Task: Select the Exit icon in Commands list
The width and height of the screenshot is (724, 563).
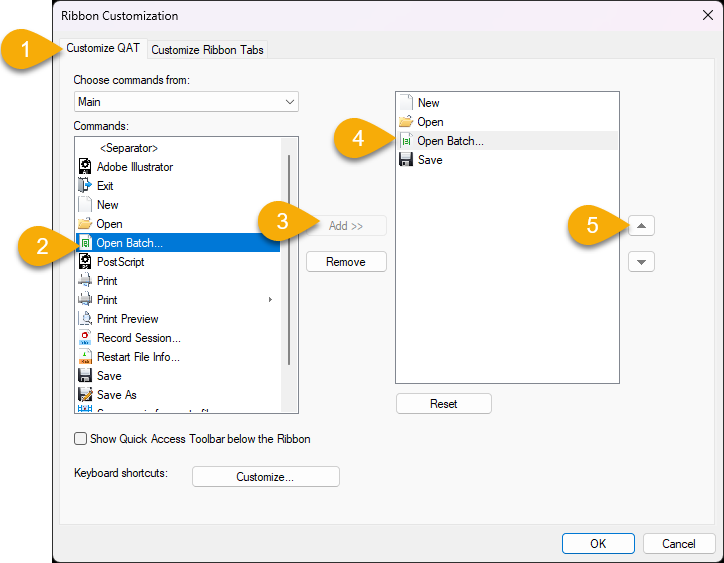Action: [x=85, y=186]
